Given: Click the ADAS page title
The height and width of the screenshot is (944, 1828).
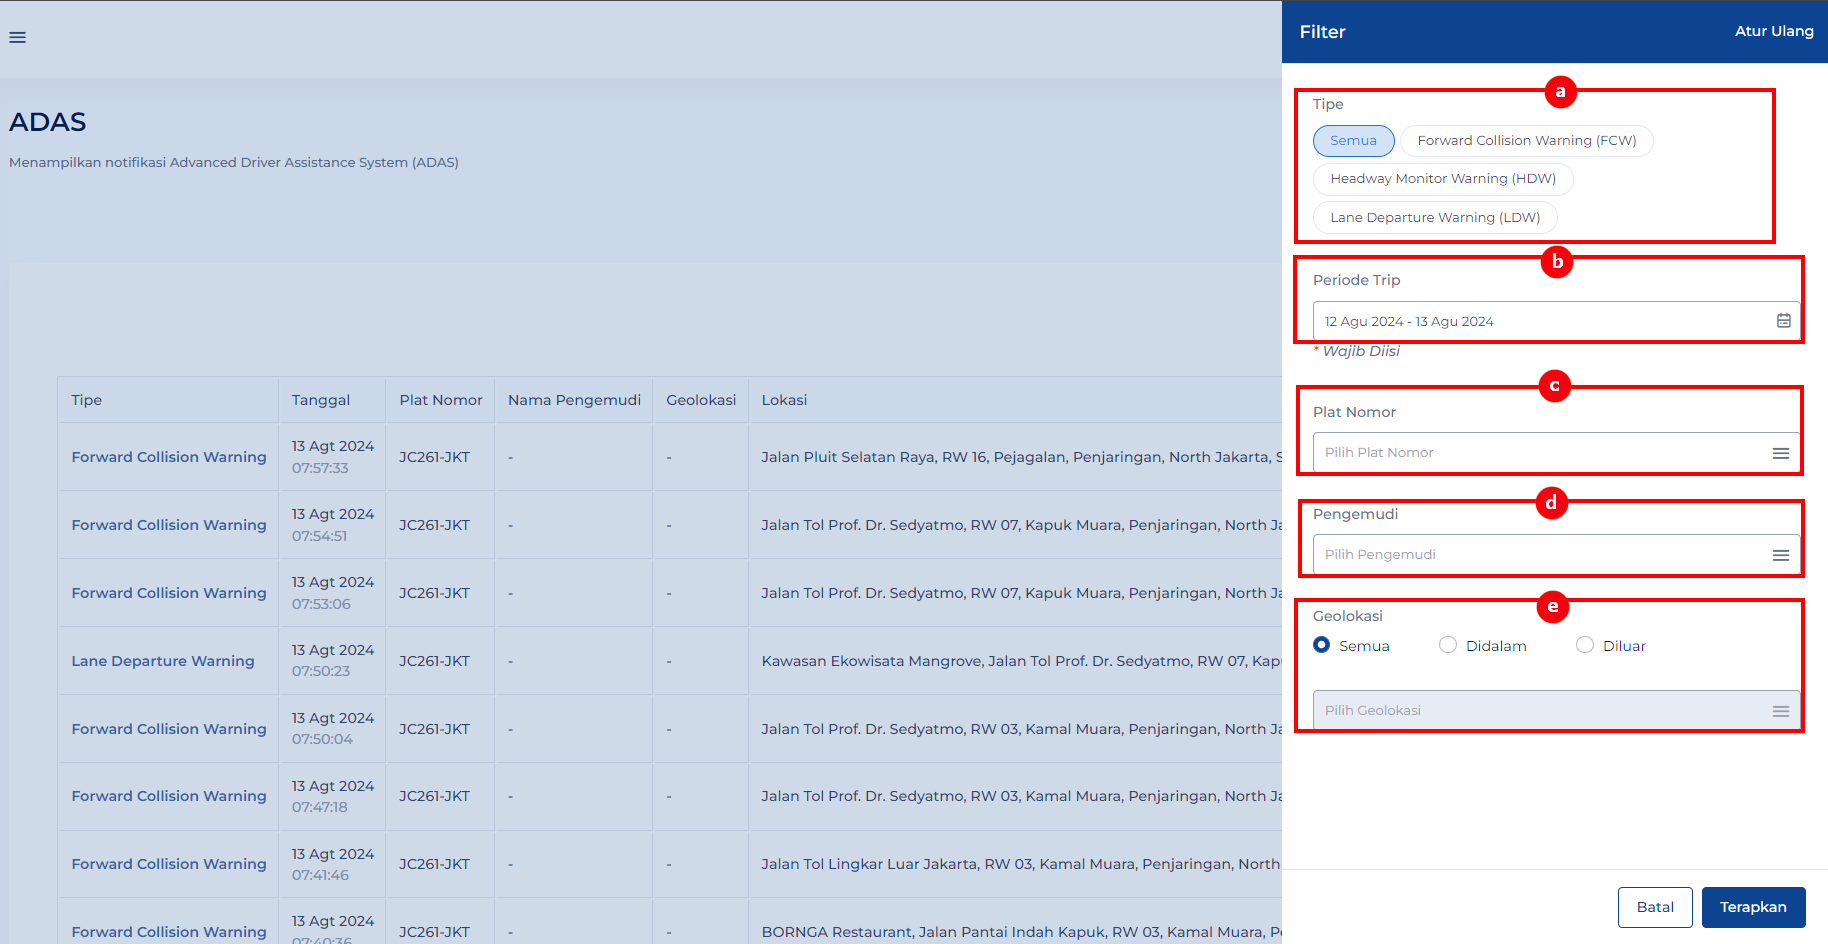Looking at the screenshot, I should point(48,122).
